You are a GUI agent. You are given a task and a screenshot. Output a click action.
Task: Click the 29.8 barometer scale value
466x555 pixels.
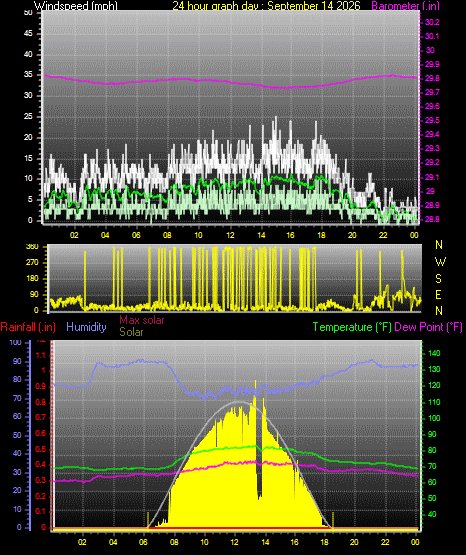tap(432, 78)
